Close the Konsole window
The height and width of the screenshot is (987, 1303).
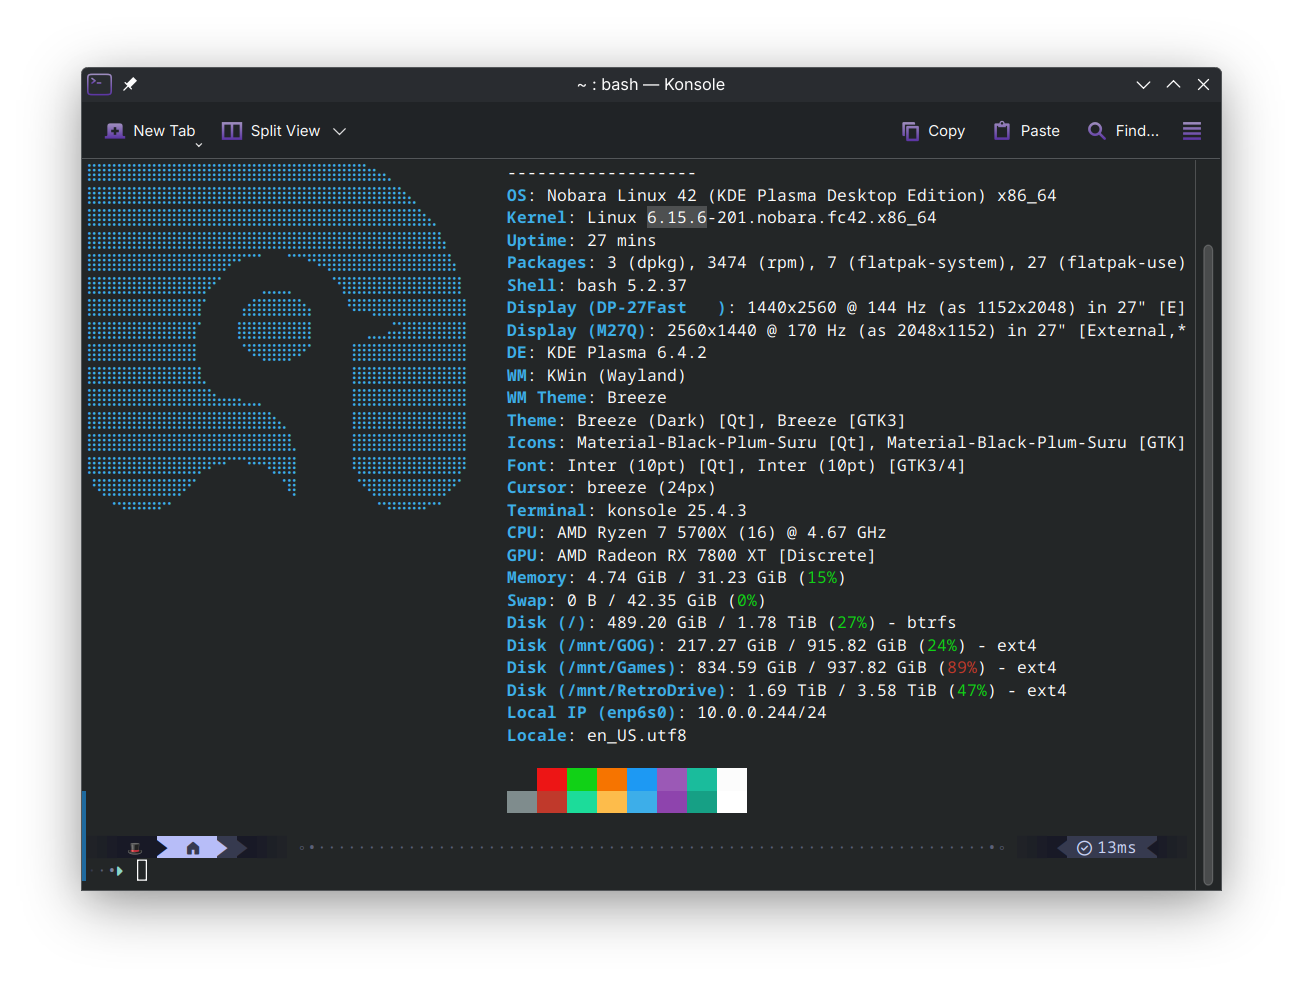[1203, 85]
